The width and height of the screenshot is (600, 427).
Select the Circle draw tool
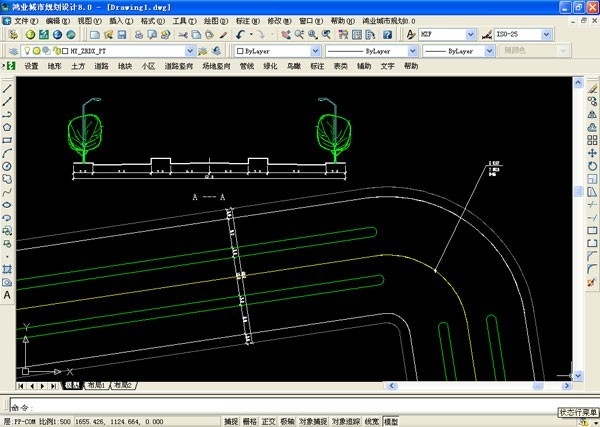pyautogui.click(x=7, y=166)
